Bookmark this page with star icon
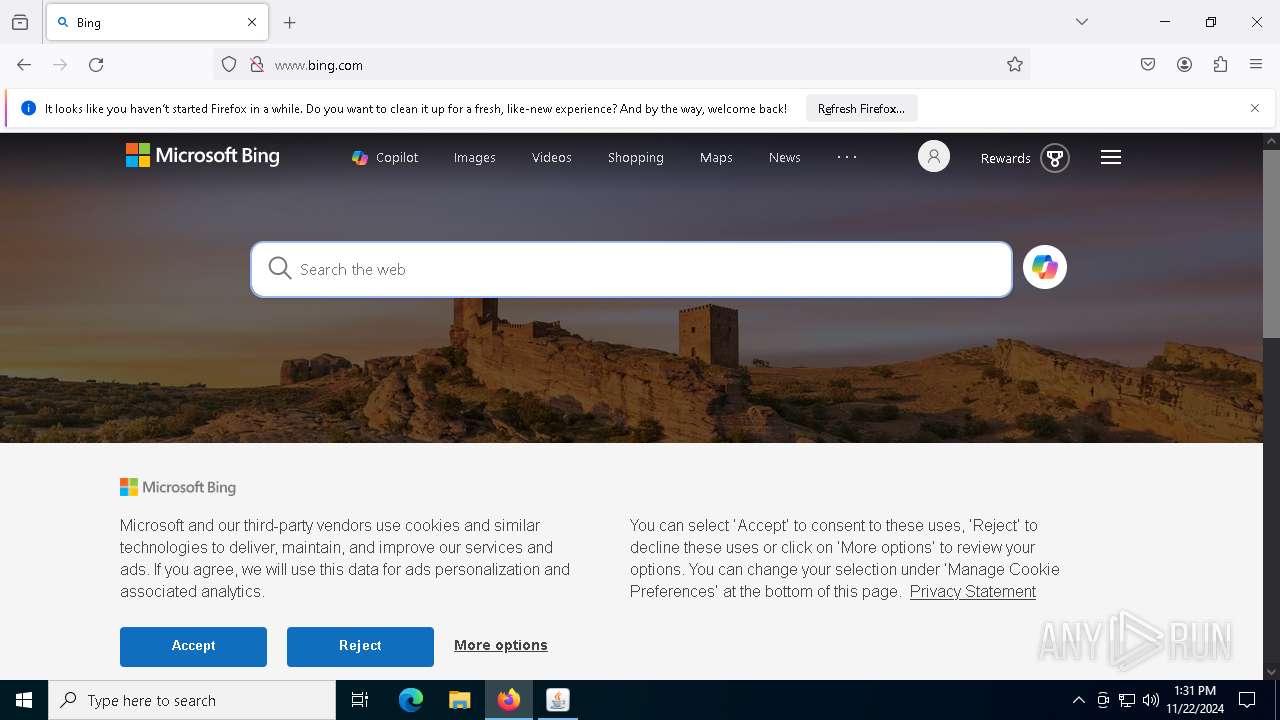Image resolution: width=1280 pixels, height=720 pixels. click(1015, 65)
